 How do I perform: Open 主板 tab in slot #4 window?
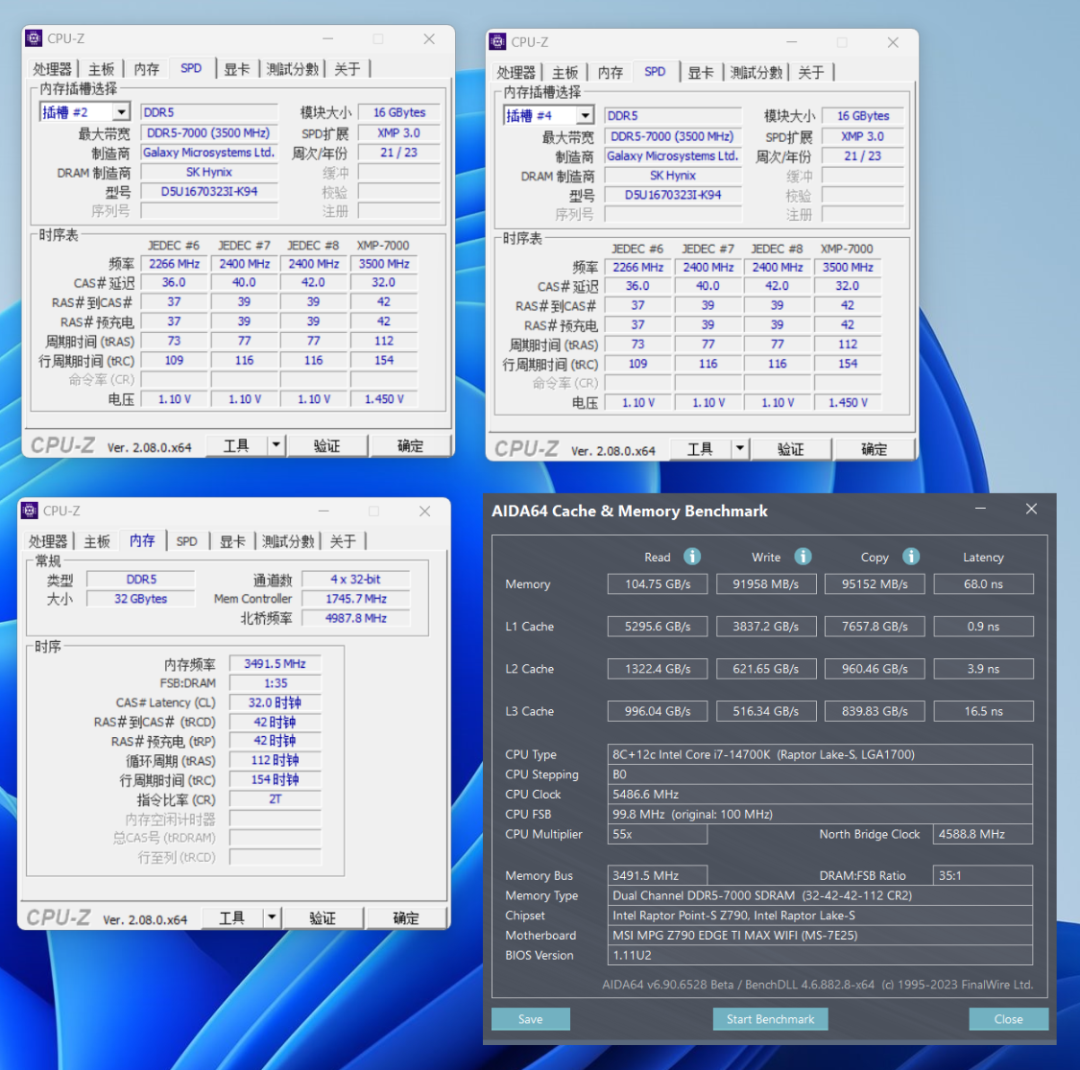(565, 72)
